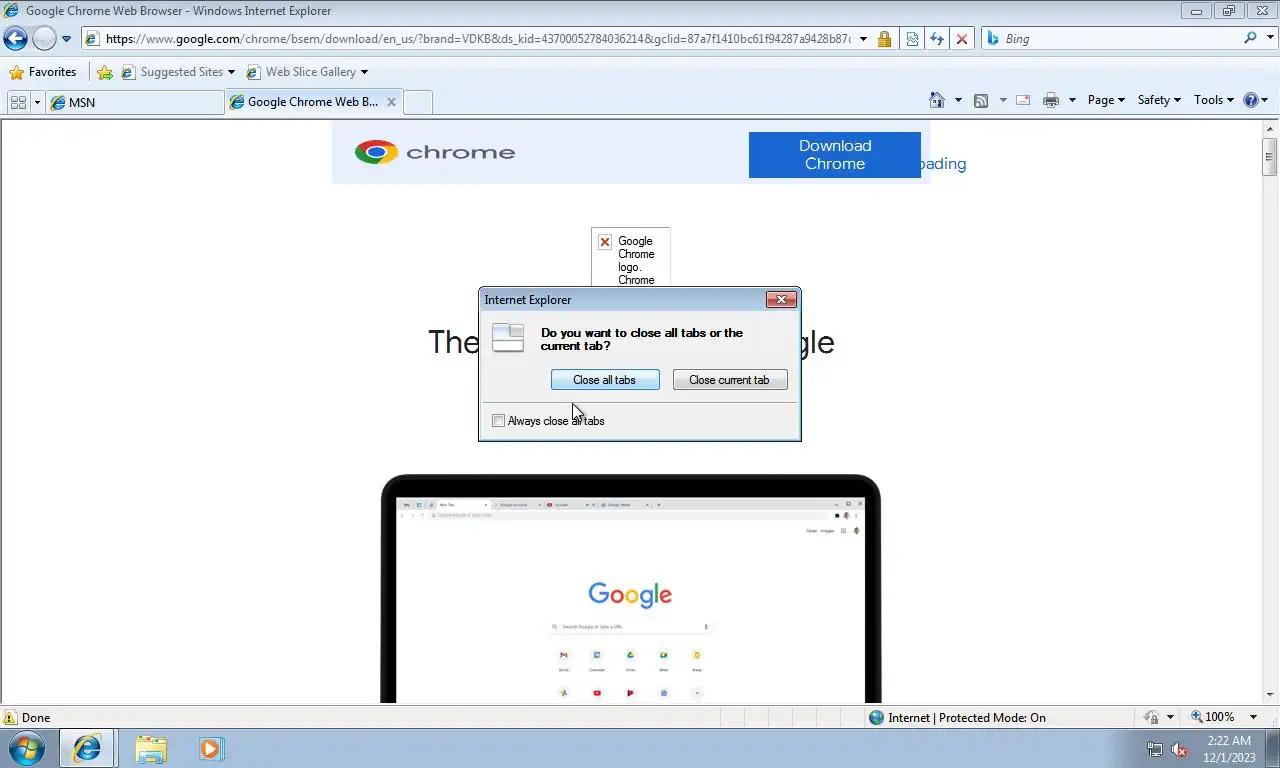Click the muted volume tray icon
Image resolution: width=1280 pixels, height=768 pixels.
tap(1180, 749)
